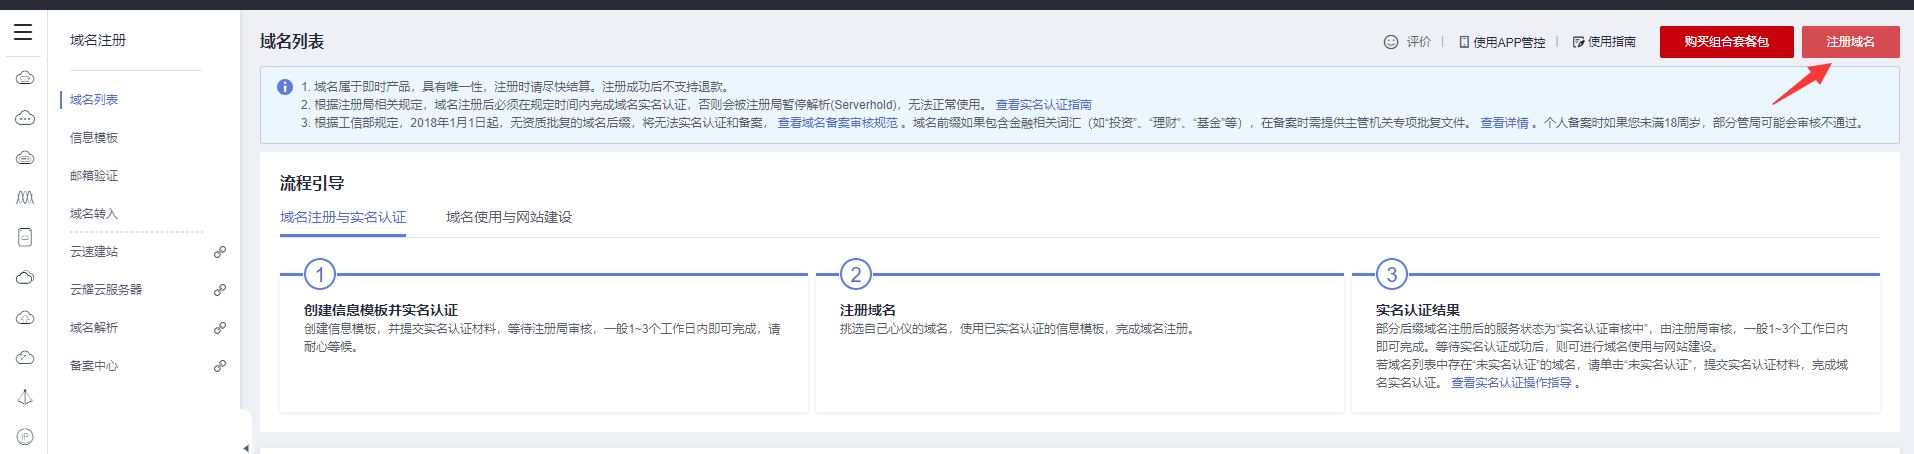This screenshot has height=454, width=1914.
Task: Click the link icon beside 备案中心
Action: click(220, 366)
